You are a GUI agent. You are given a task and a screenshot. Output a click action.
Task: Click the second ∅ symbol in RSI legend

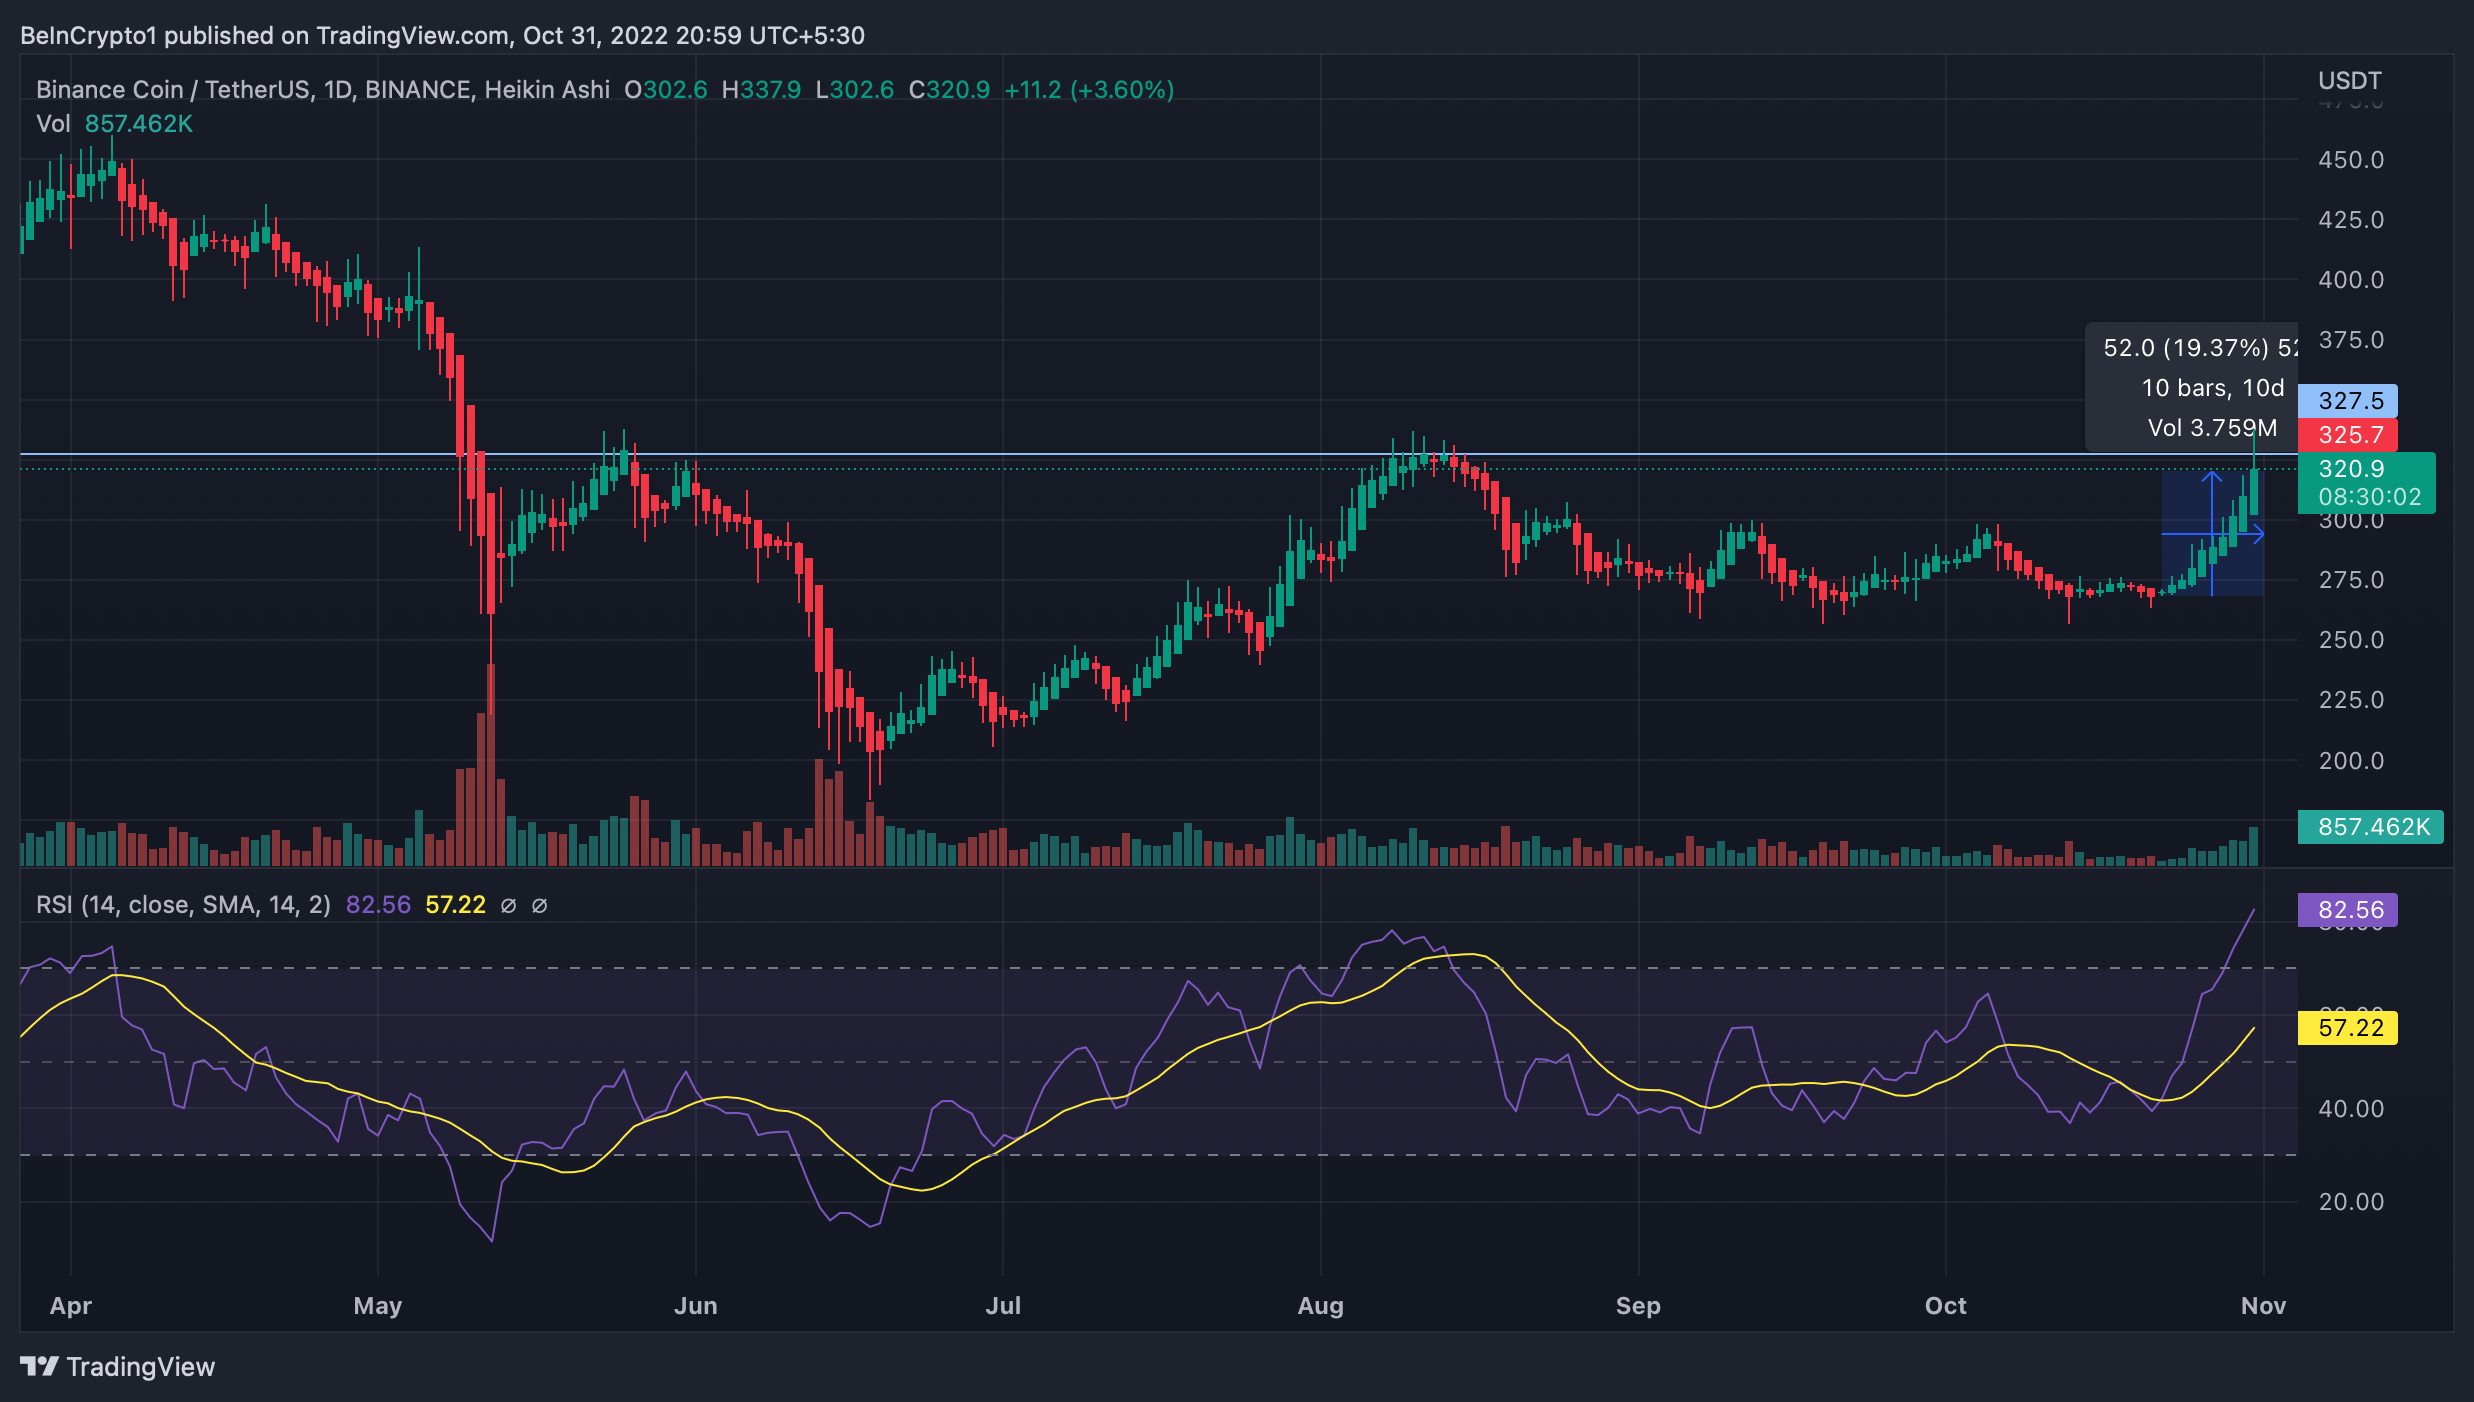point(539,906)
